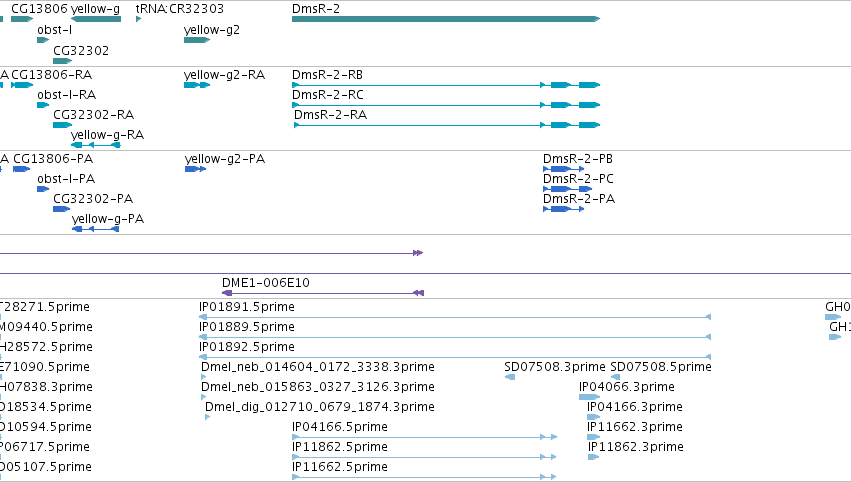Image resolution: width=851 pixels, height=482 pixels.
Task: Click the obst-I-RA transcript label
Action: coord(67,95)
